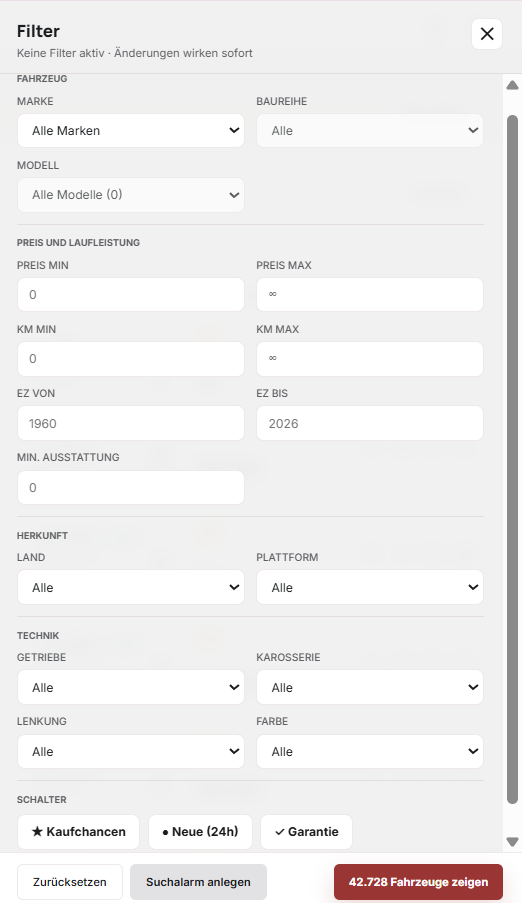Toggle the Kaufchancen star switch
Viewport: 522px width, 903px height.
pos(78,832)
